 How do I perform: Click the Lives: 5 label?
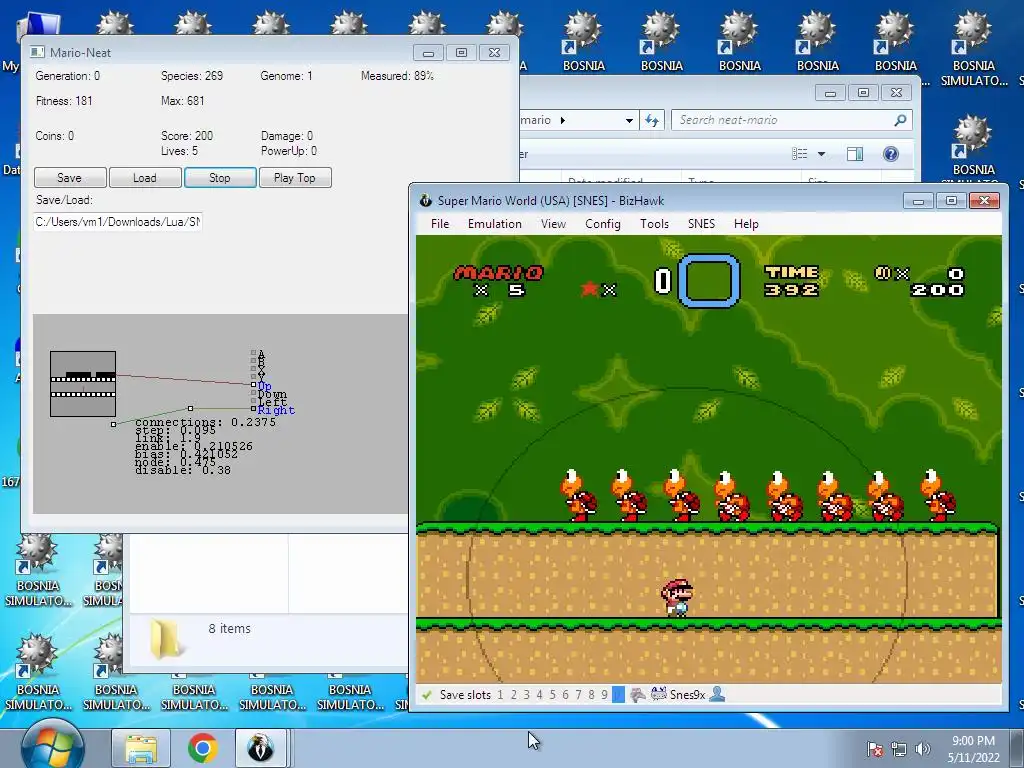tap(180, 151)
